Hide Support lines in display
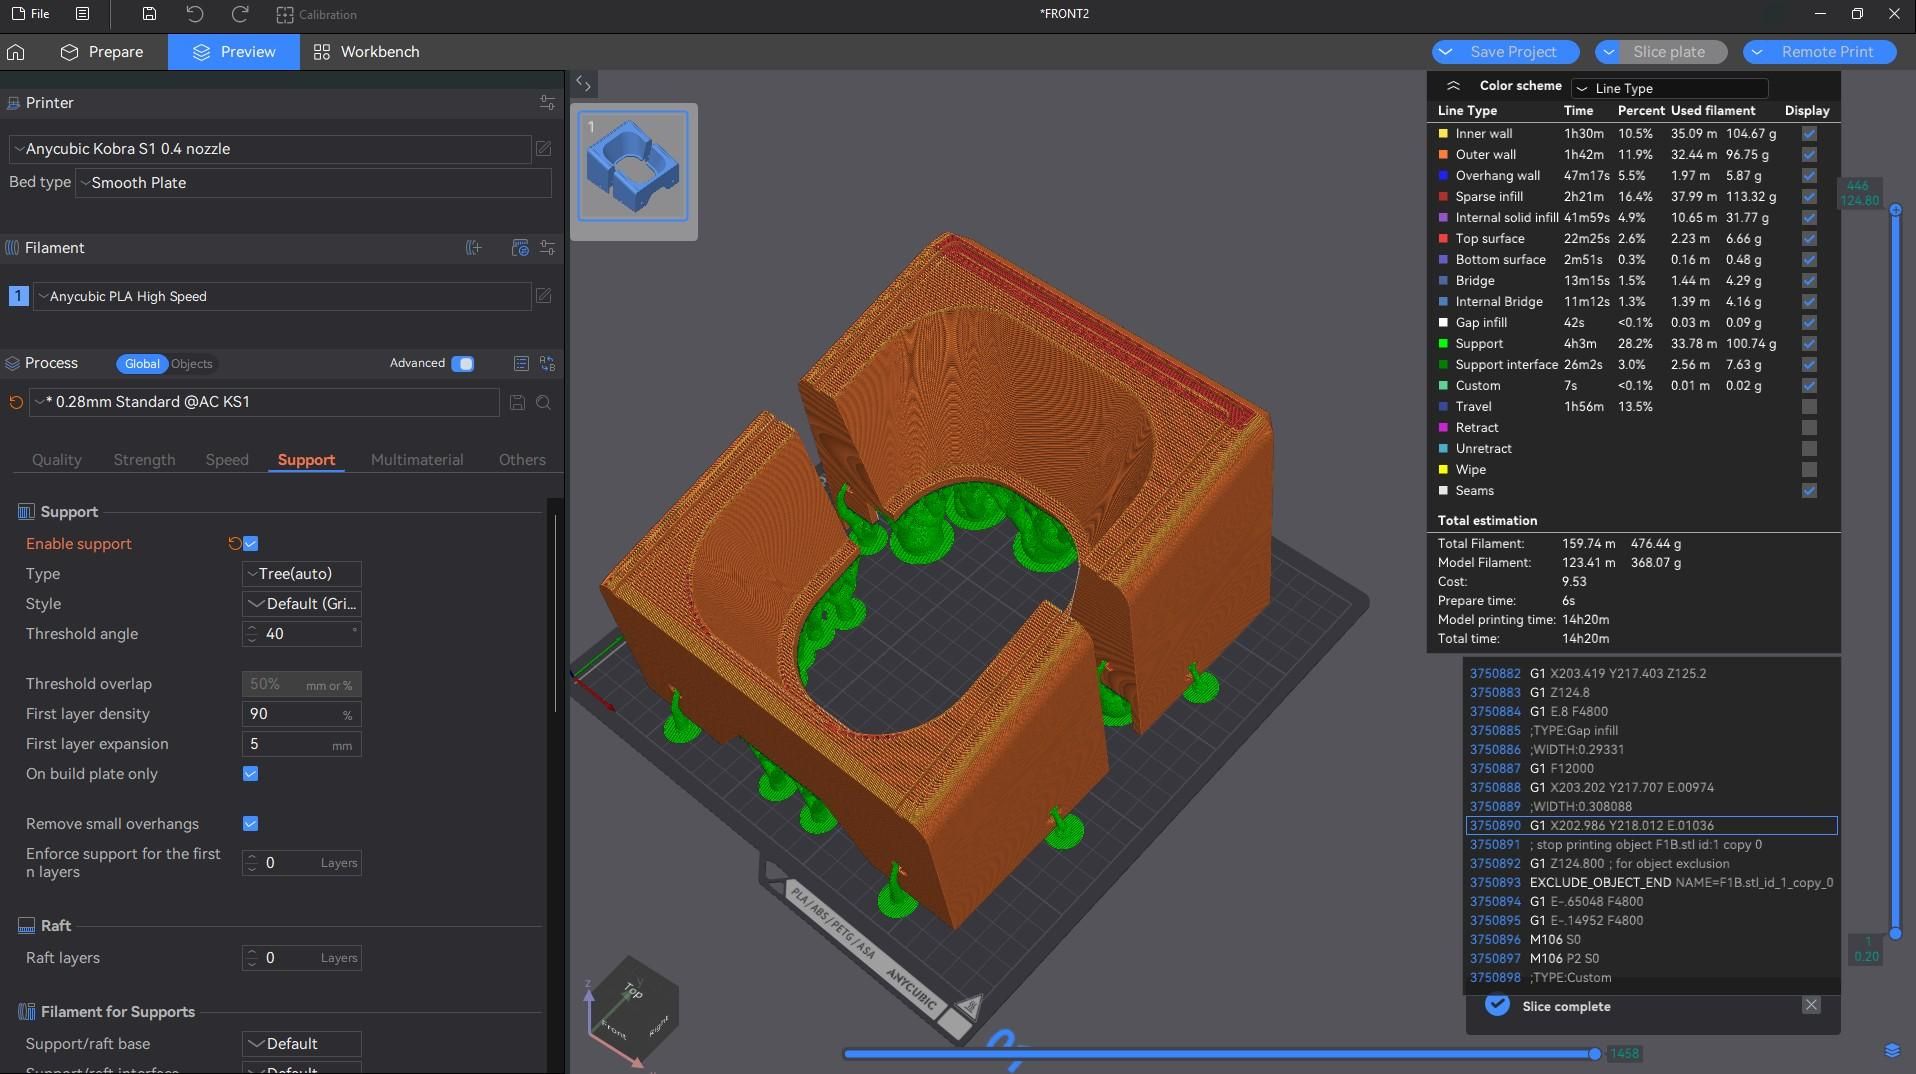Image resolution: width=1916 pixels, height=1074 pixels. coord(1809,344)
